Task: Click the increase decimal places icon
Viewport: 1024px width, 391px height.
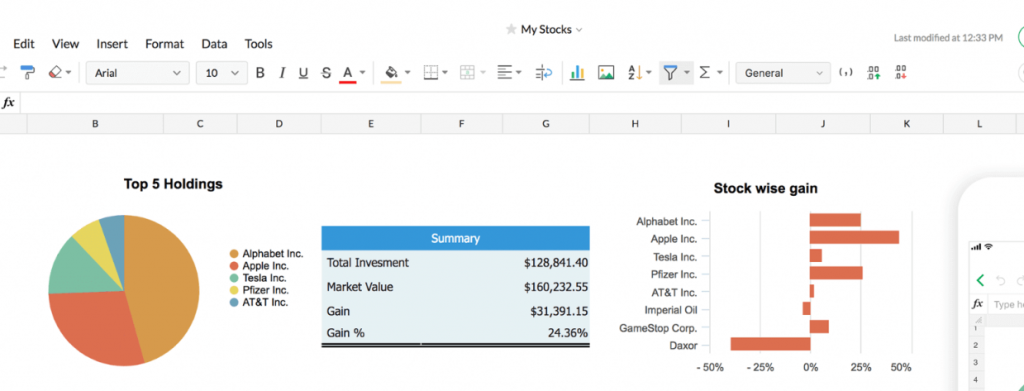Action: point(873,73)
